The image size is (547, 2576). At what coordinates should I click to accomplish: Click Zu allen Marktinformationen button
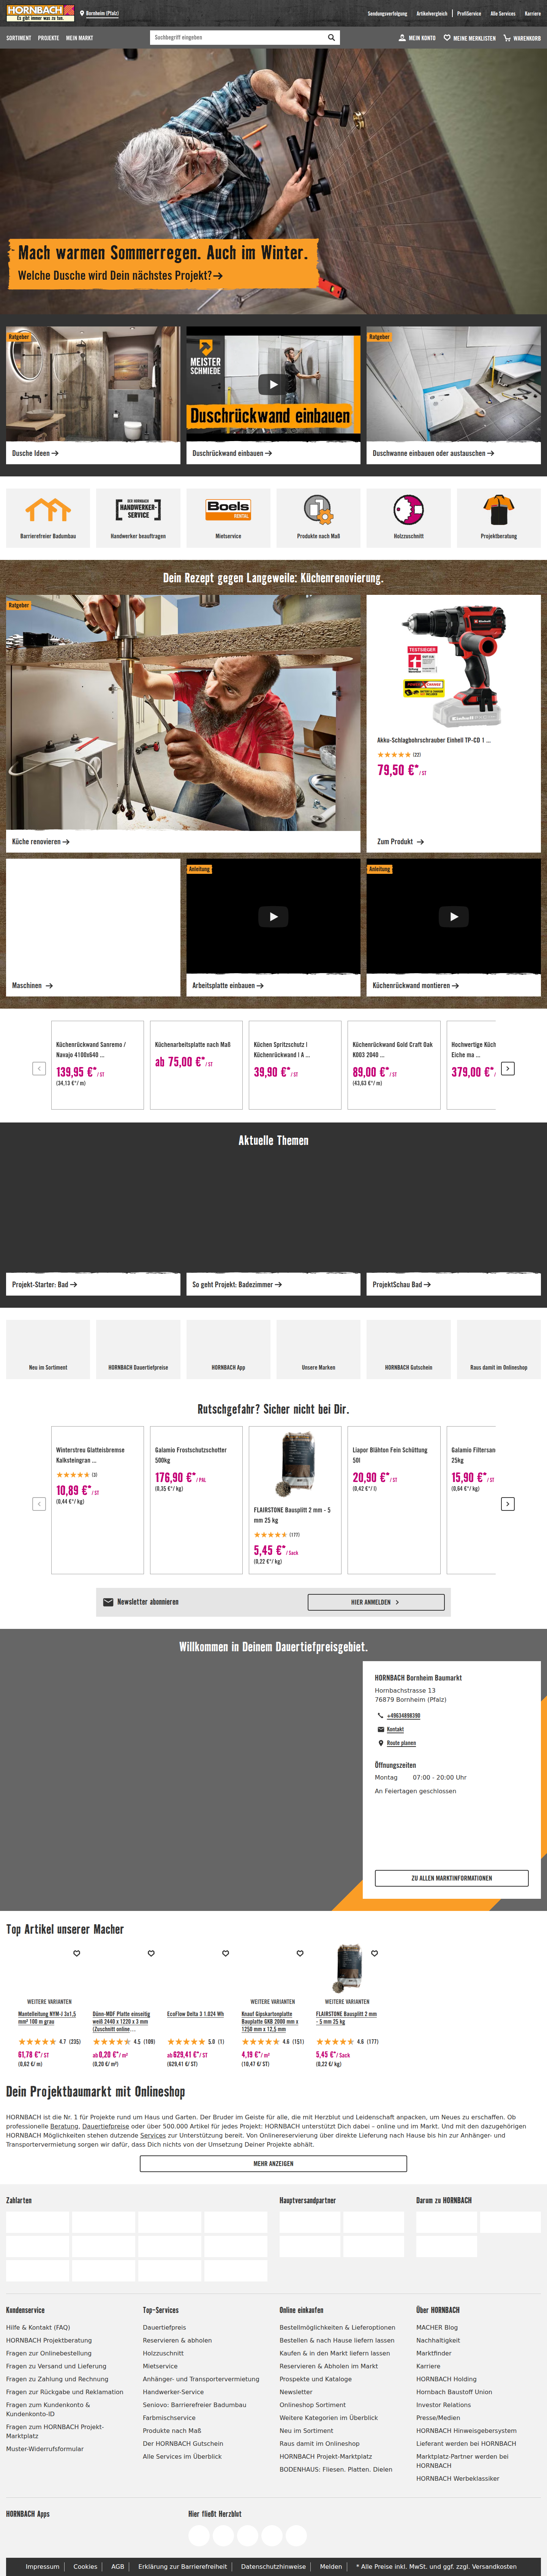(x=451, y=1878)
